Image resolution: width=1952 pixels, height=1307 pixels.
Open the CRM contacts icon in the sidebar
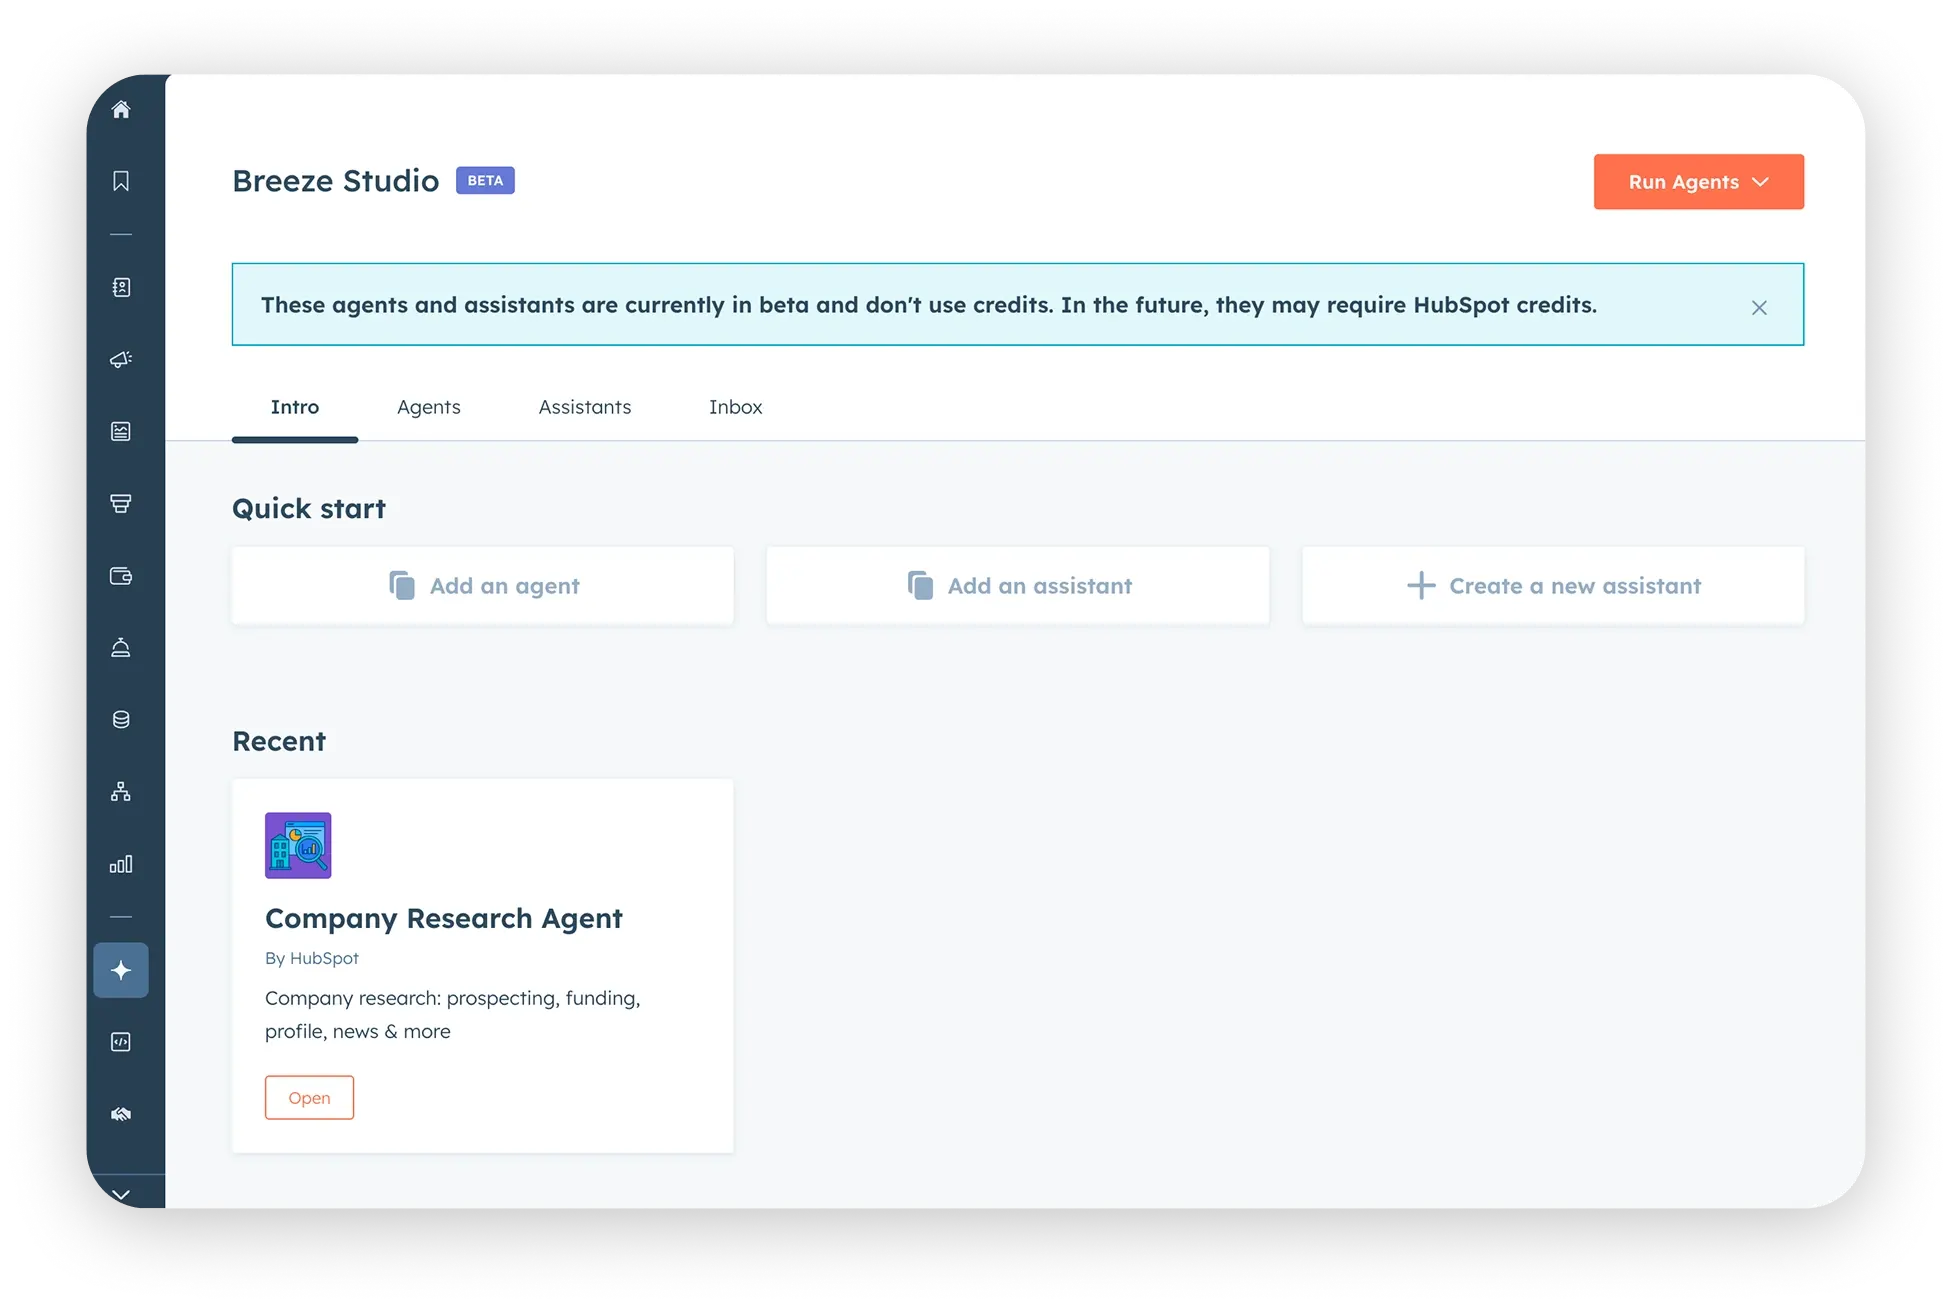[121, 288]
